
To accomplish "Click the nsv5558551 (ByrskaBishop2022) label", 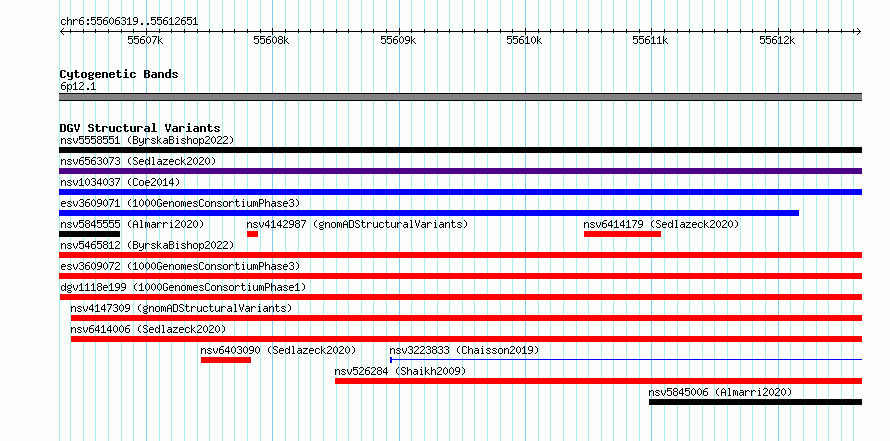I will tap(147, 140).
